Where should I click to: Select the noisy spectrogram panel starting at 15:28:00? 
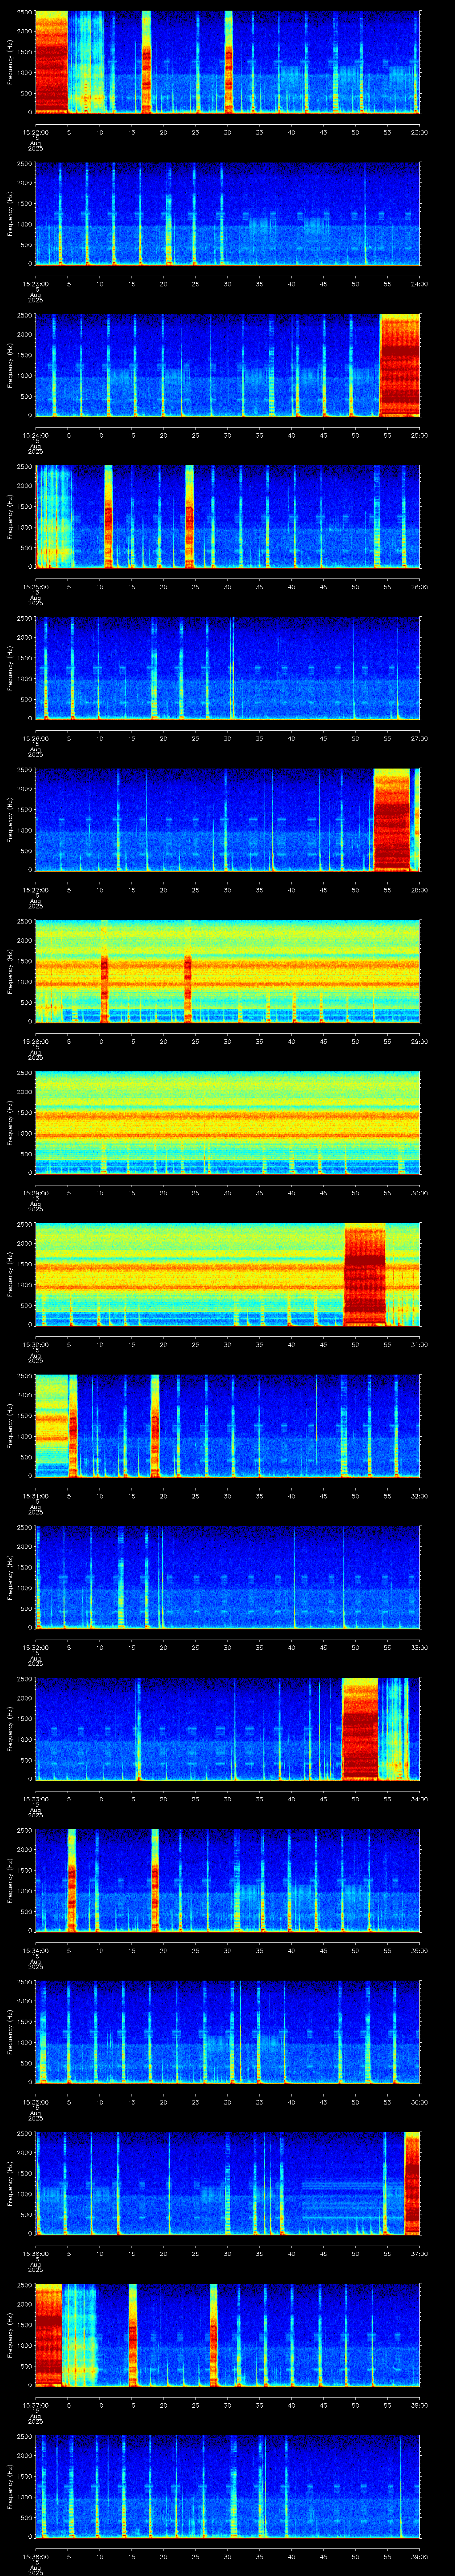tap(227, 971)
